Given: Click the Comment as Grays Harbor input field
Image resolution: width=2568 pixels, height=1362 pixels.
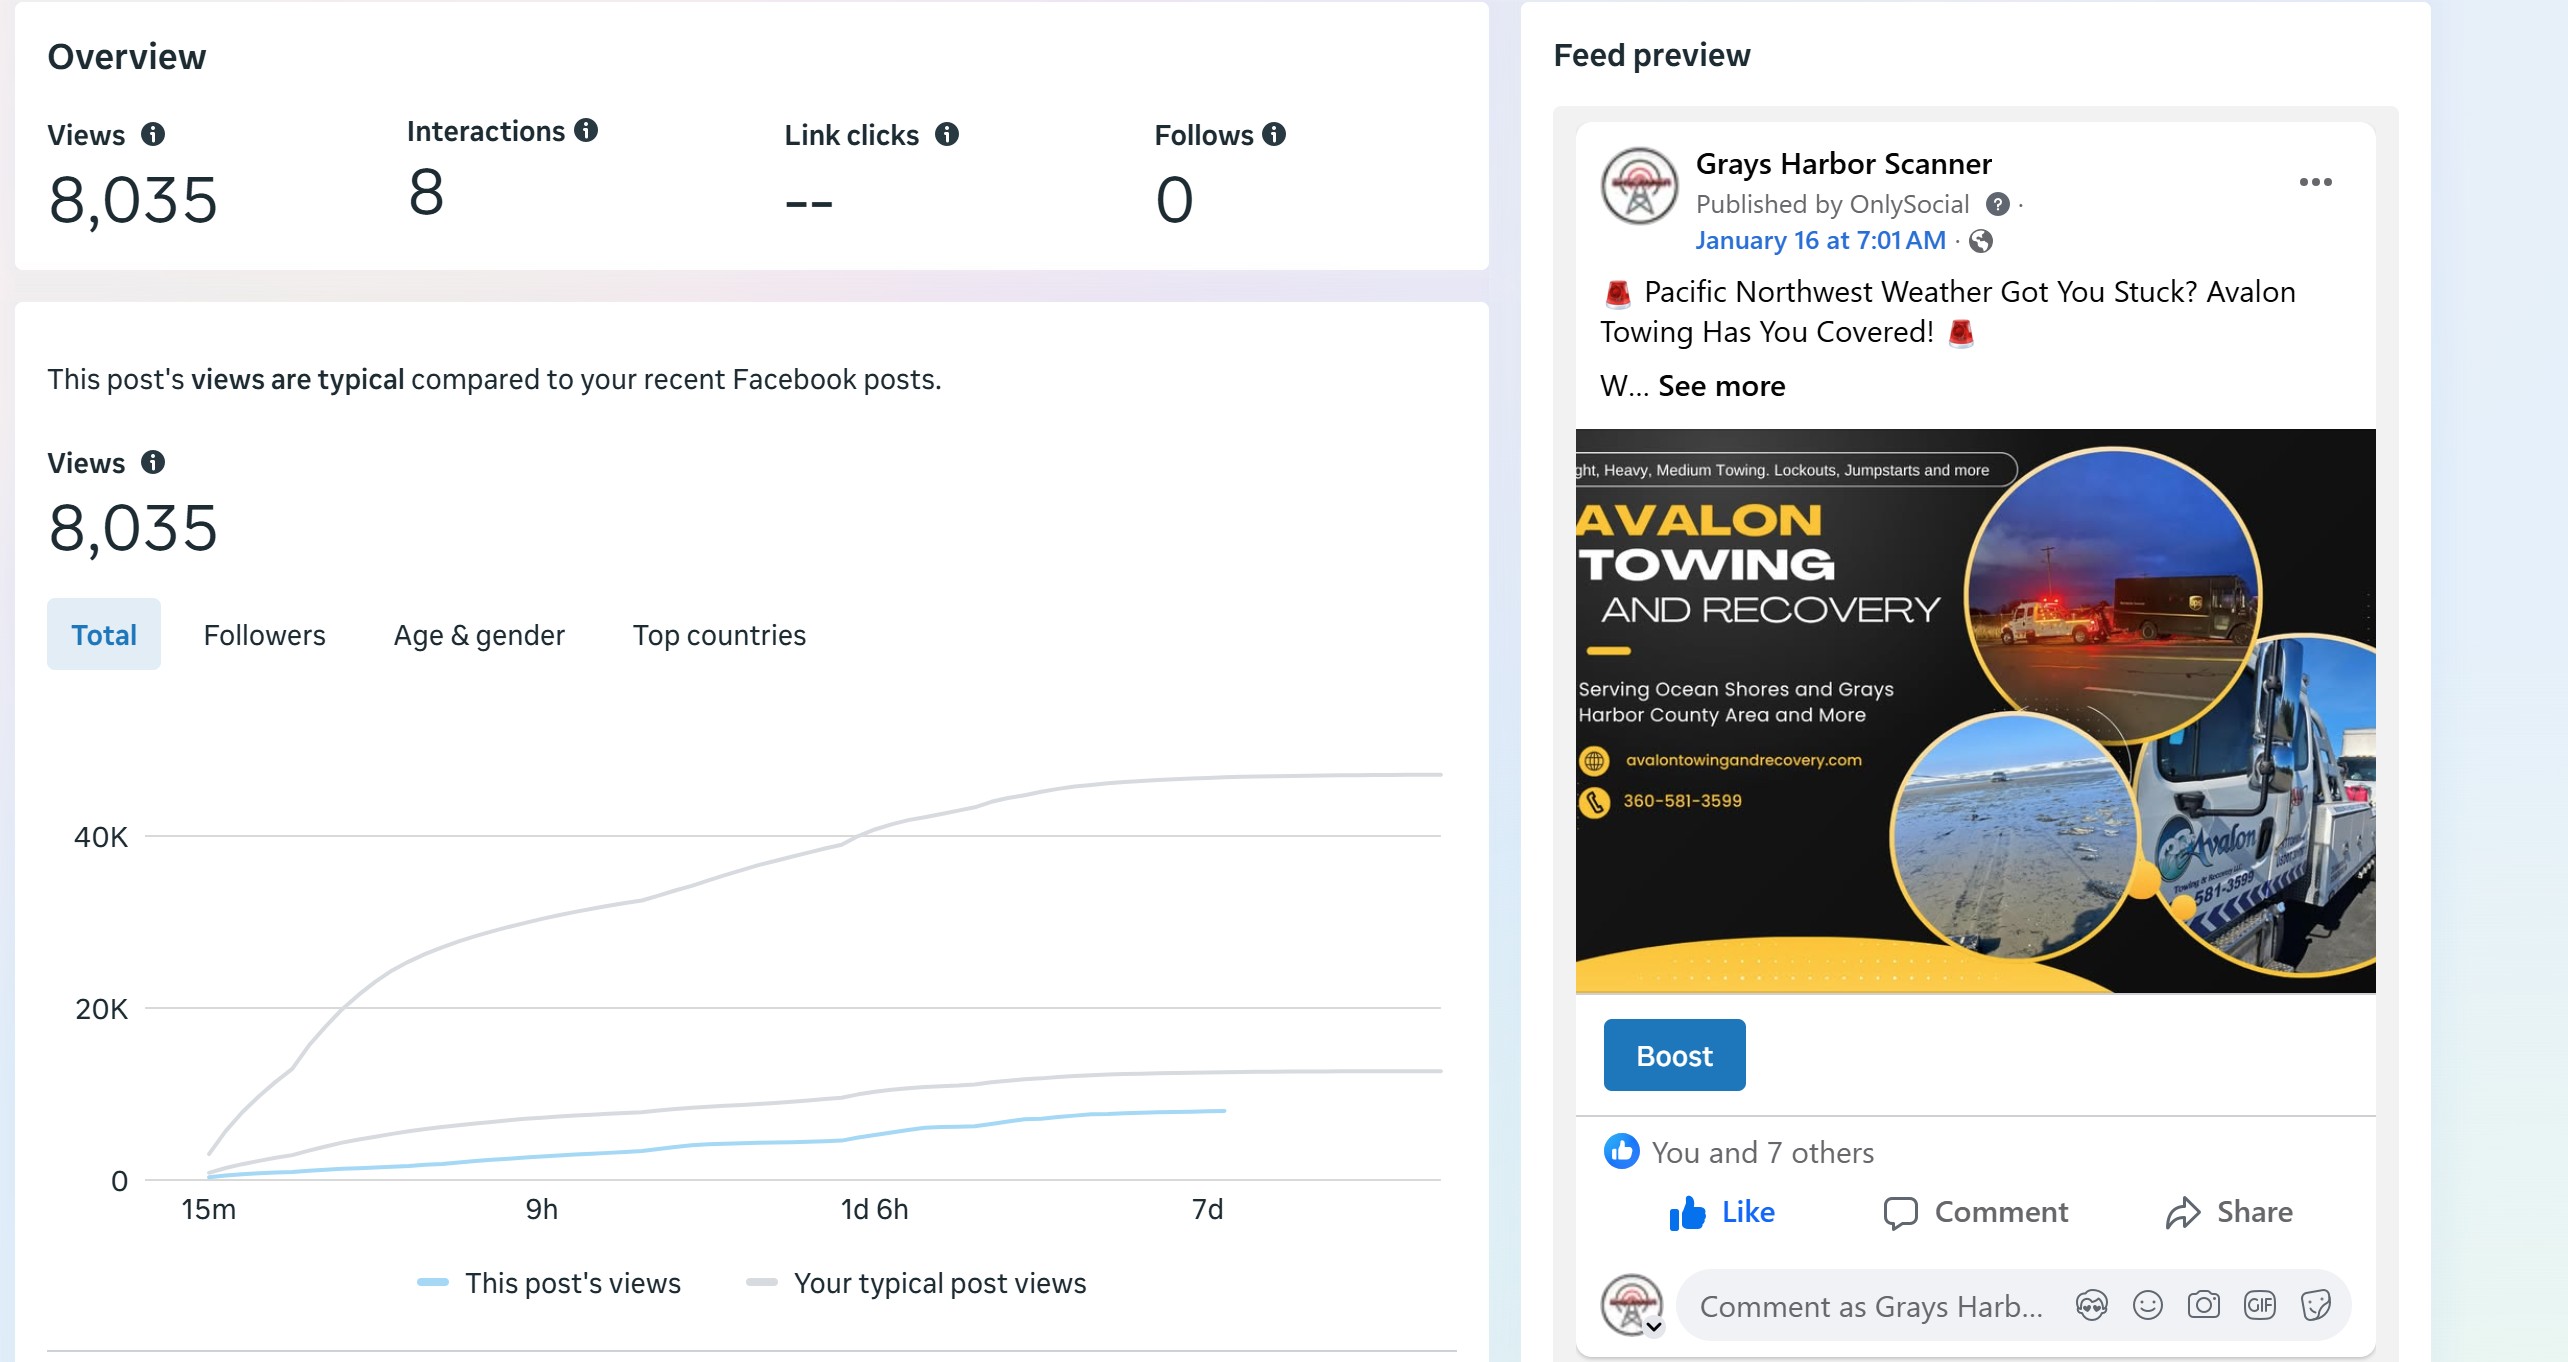Looking at the screenshot, I should 1870,1306.
